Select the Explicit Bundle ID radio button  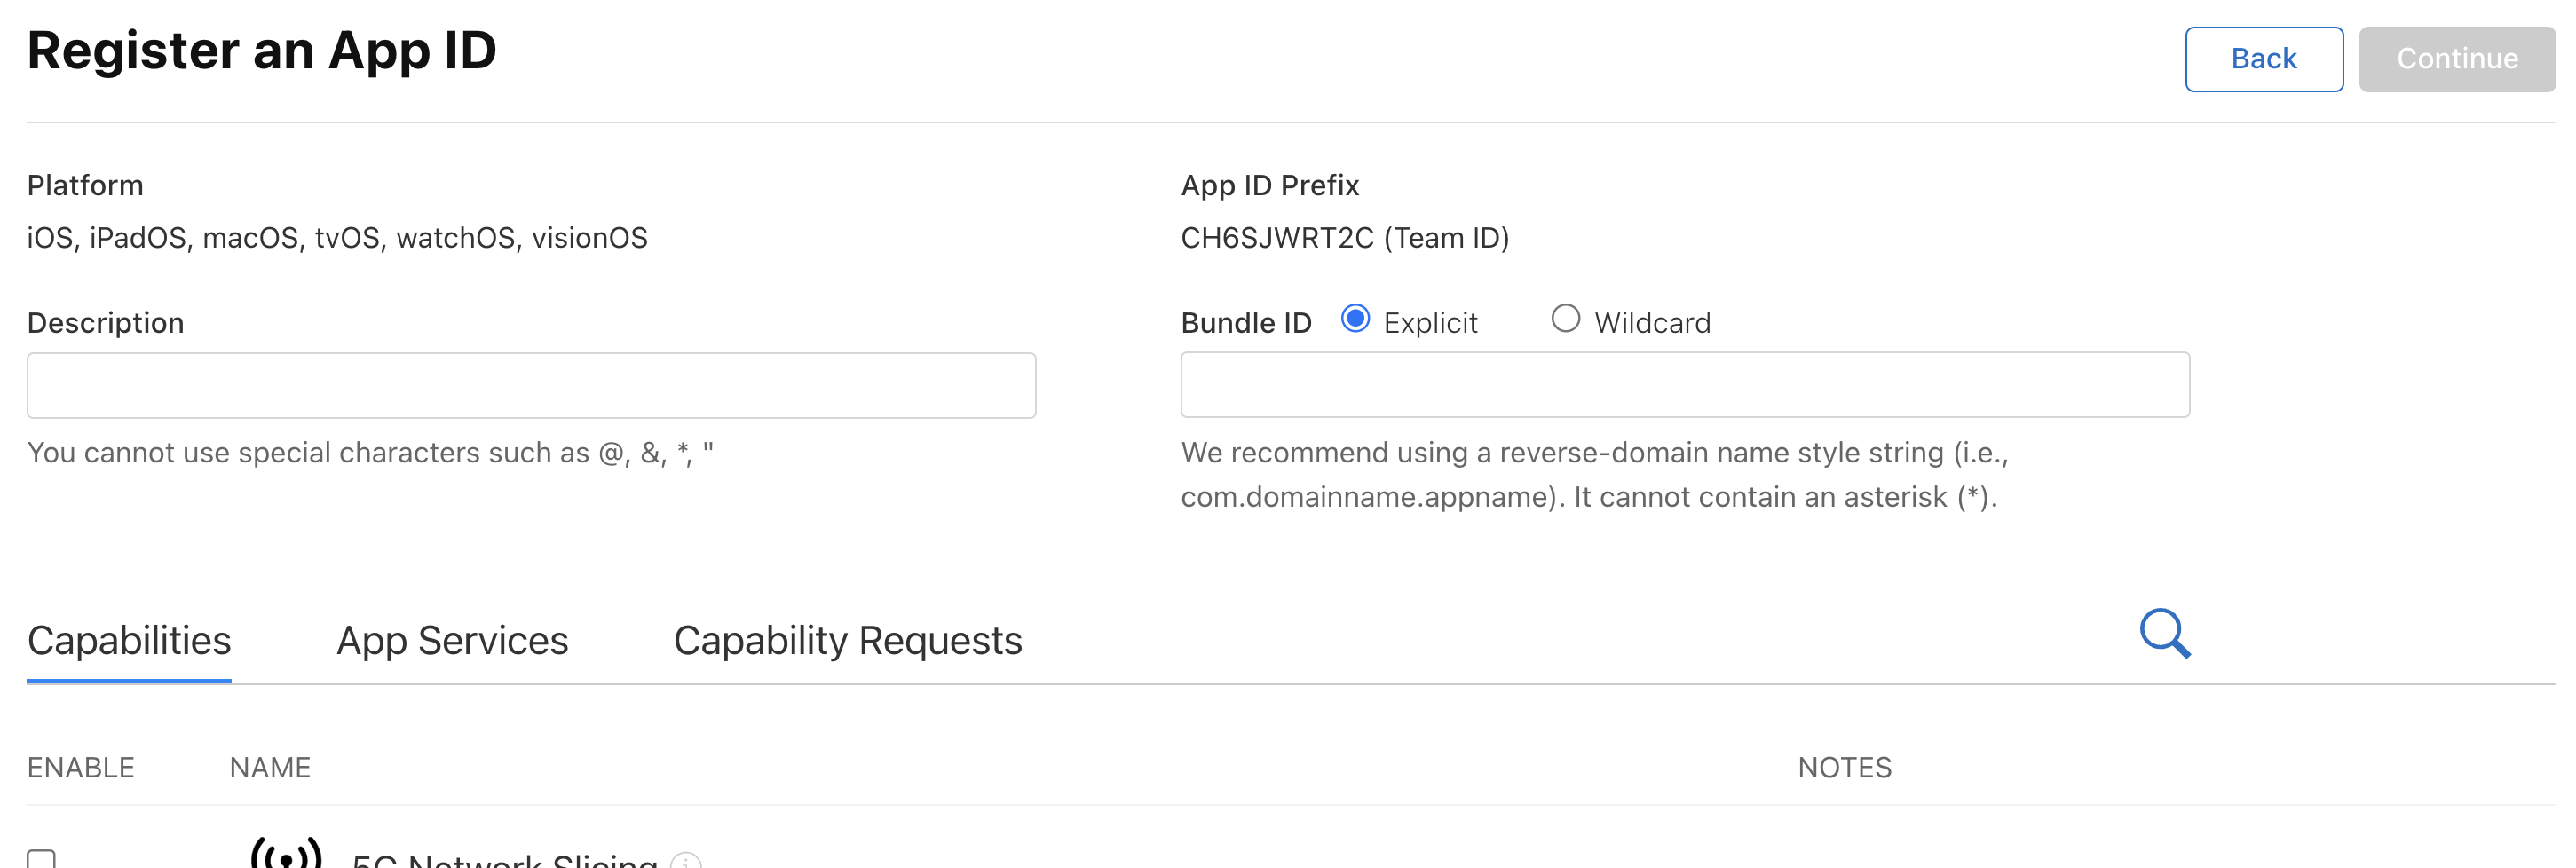click(1355, 319)
